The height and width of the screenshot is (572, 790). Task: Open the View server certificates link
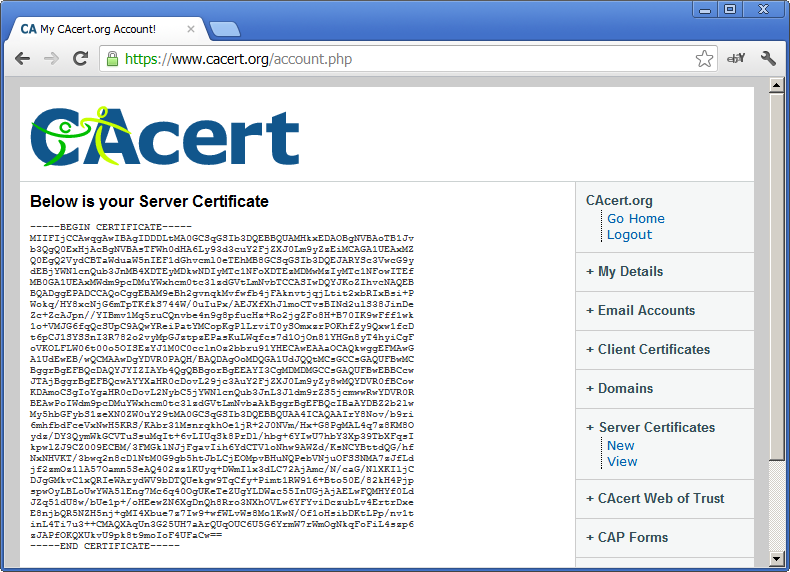(x=622, y=462)
